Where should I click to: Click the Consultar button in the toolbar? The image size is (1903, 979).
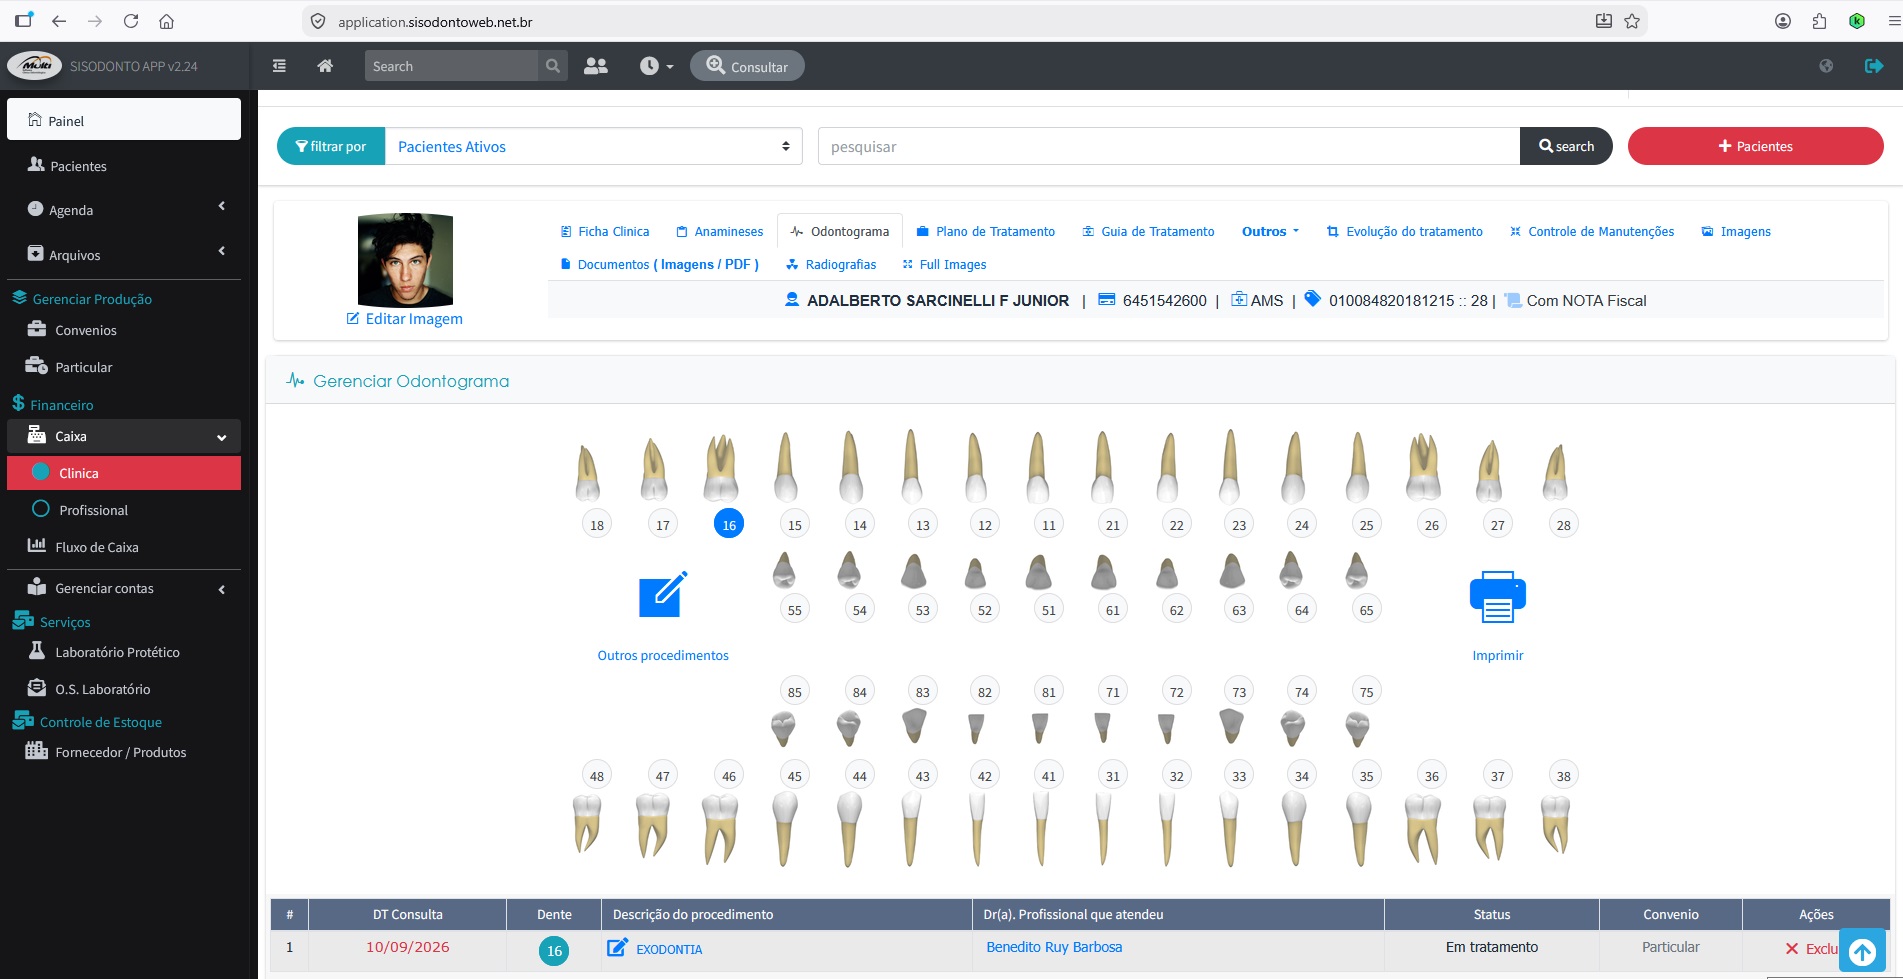(747, 66)
